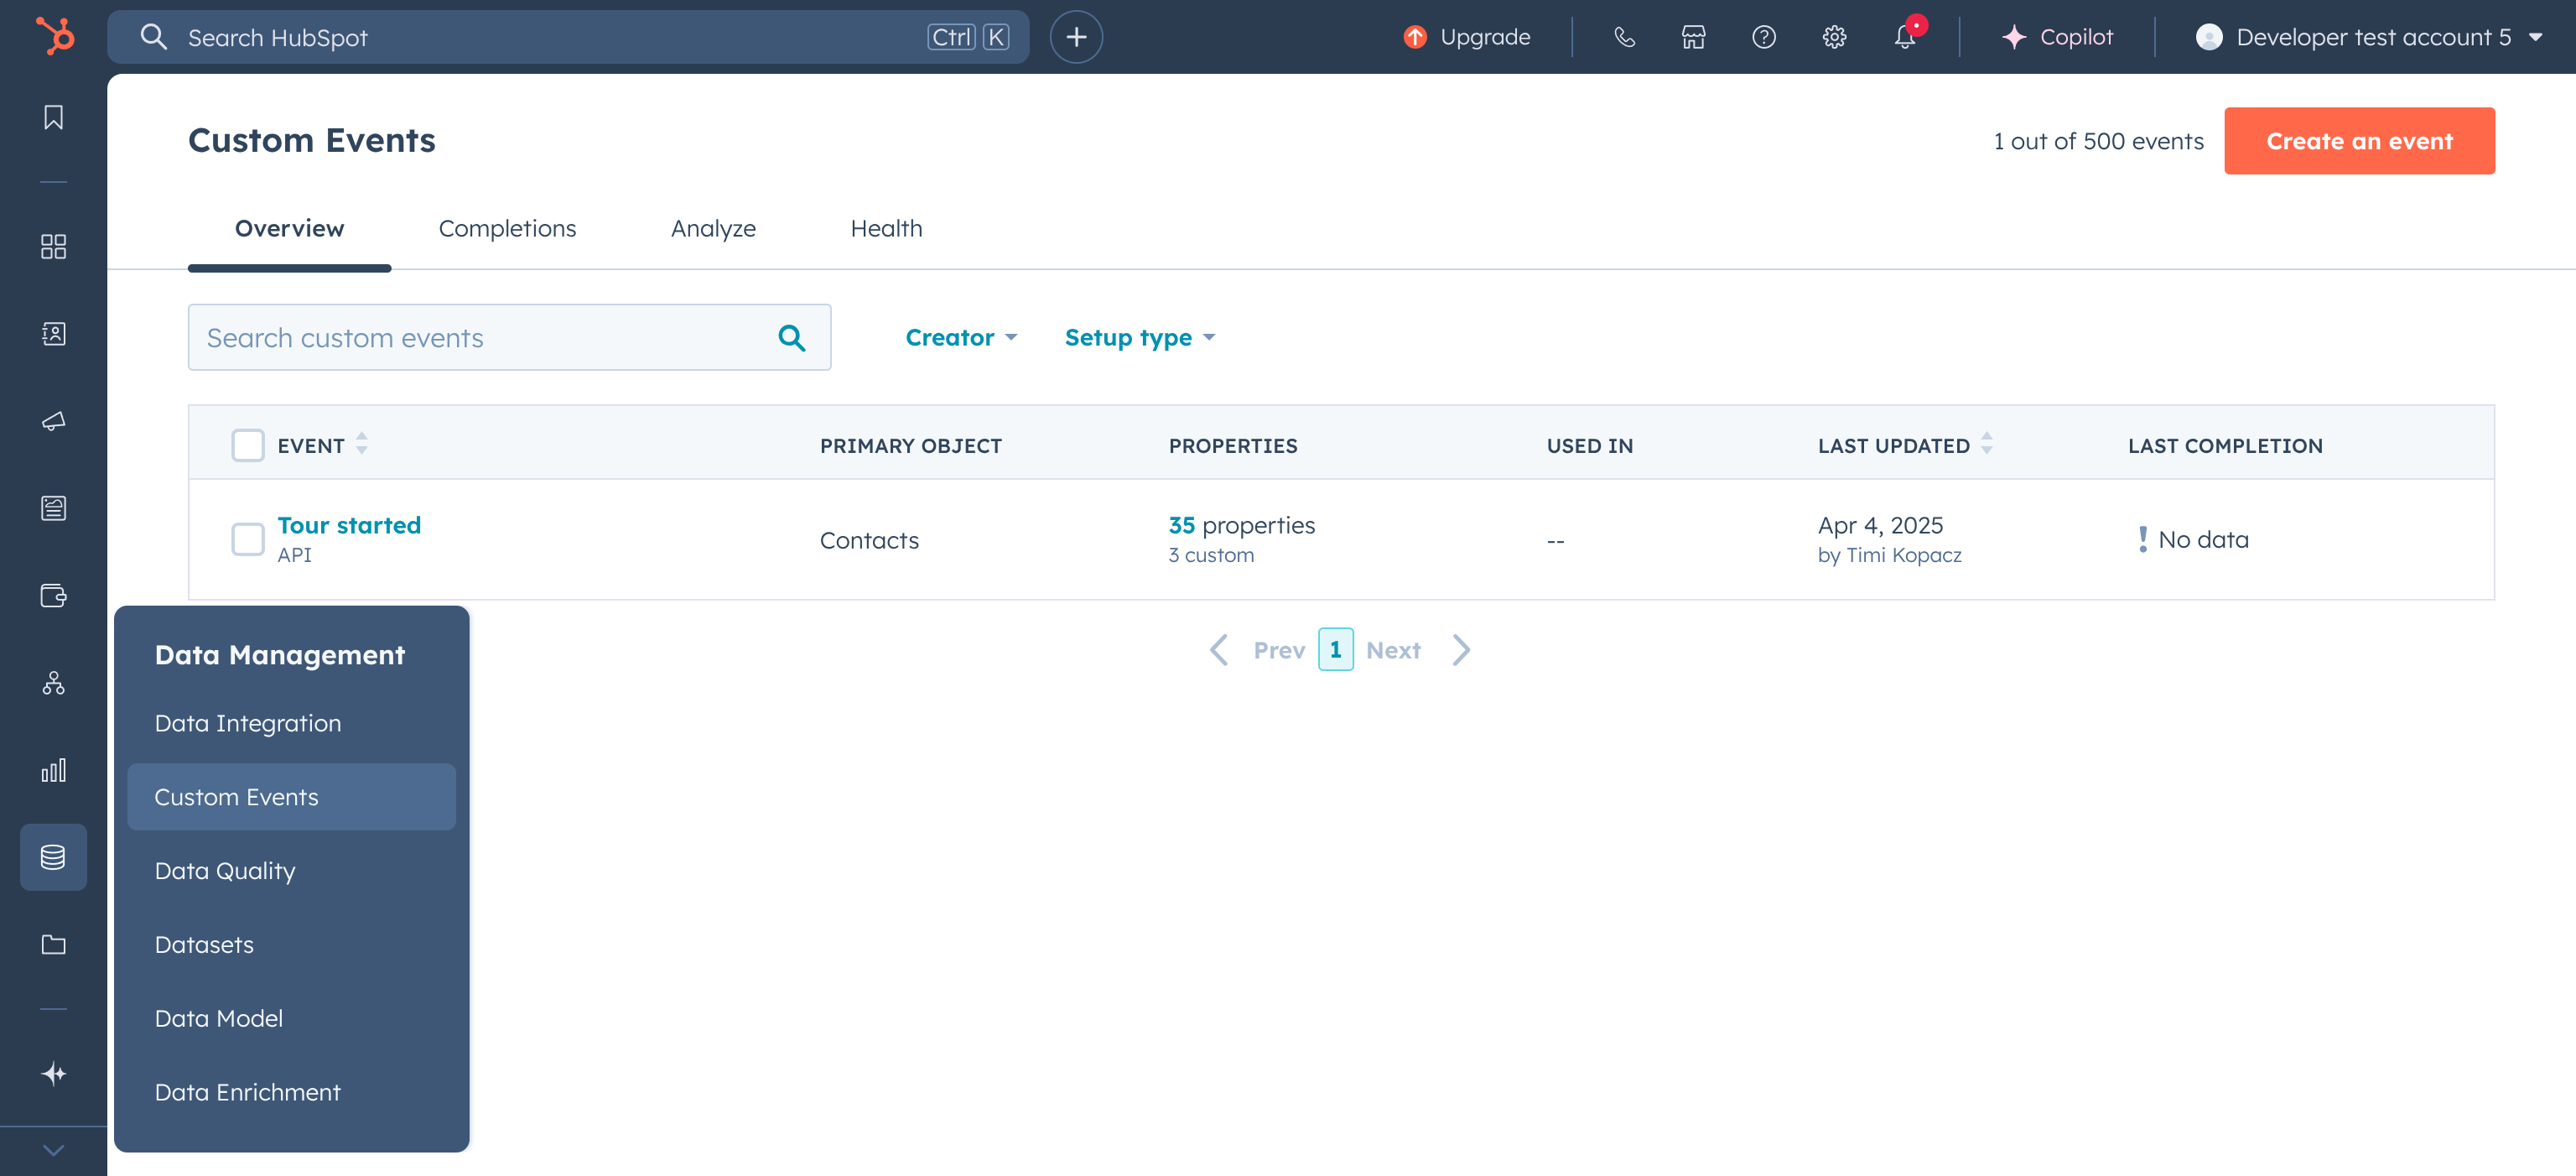Click the Search custom events field

tap(480, 338)
